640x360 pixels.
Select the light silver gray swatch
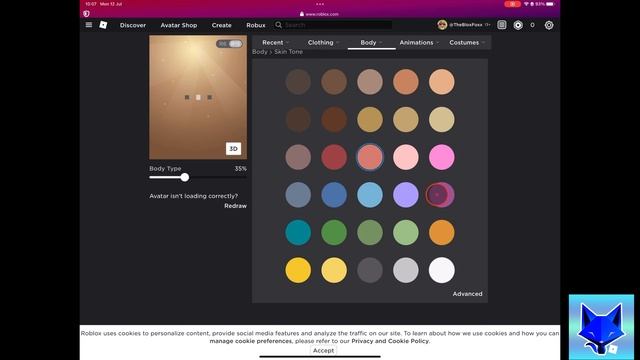click(x=406, y=270)
